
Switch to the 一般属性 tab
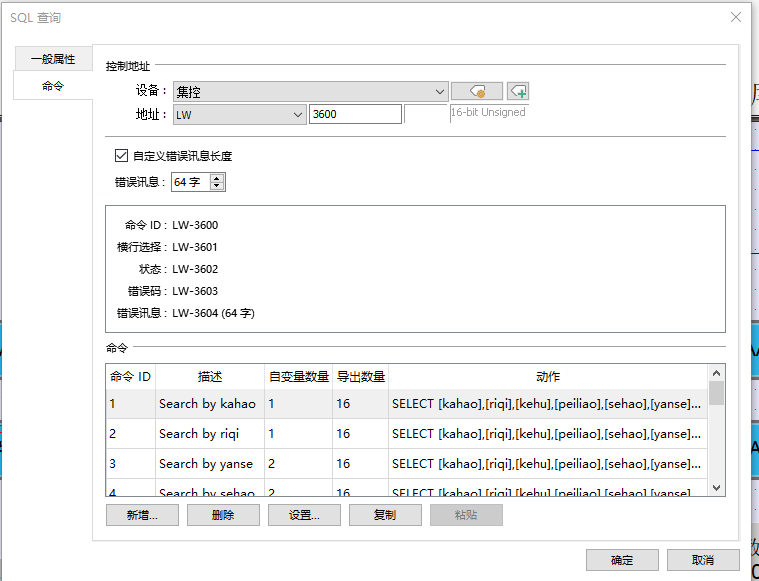click(x=53, y=59)
